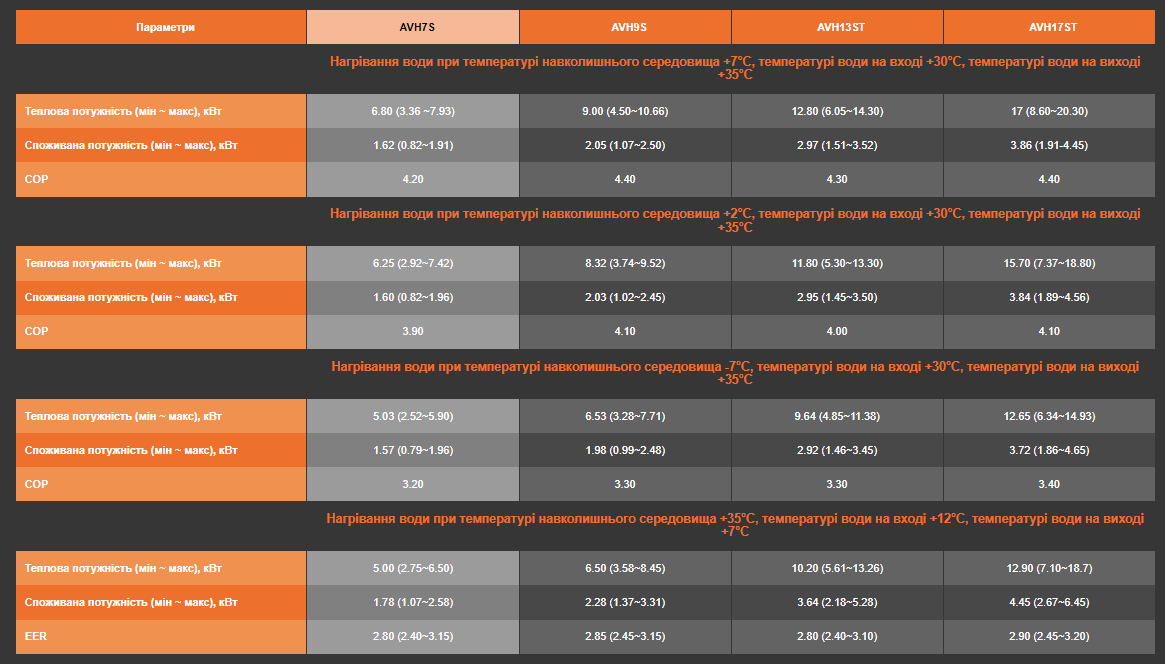Screen dimensions: 1165x664
Task: Select the AVH7S column header
Action: click(x=412, y=27)
